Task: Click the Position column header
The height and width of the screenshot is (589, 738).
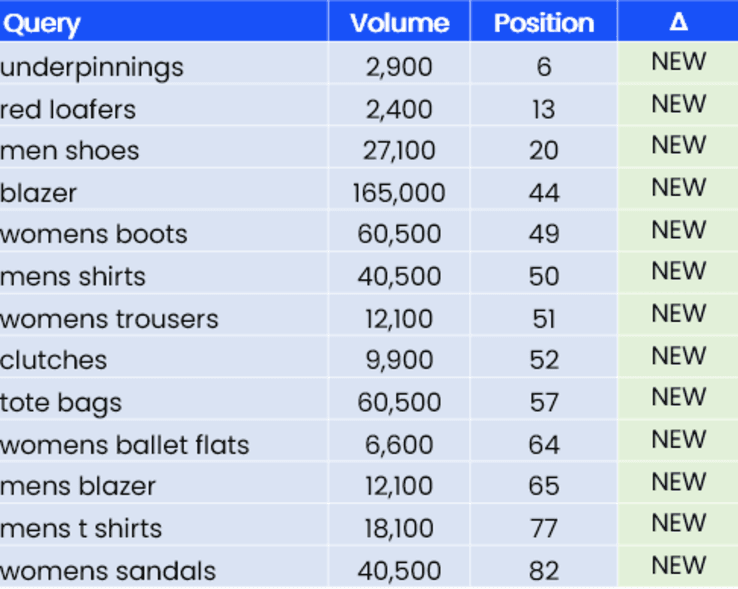Action: click(x=543, y=23)
